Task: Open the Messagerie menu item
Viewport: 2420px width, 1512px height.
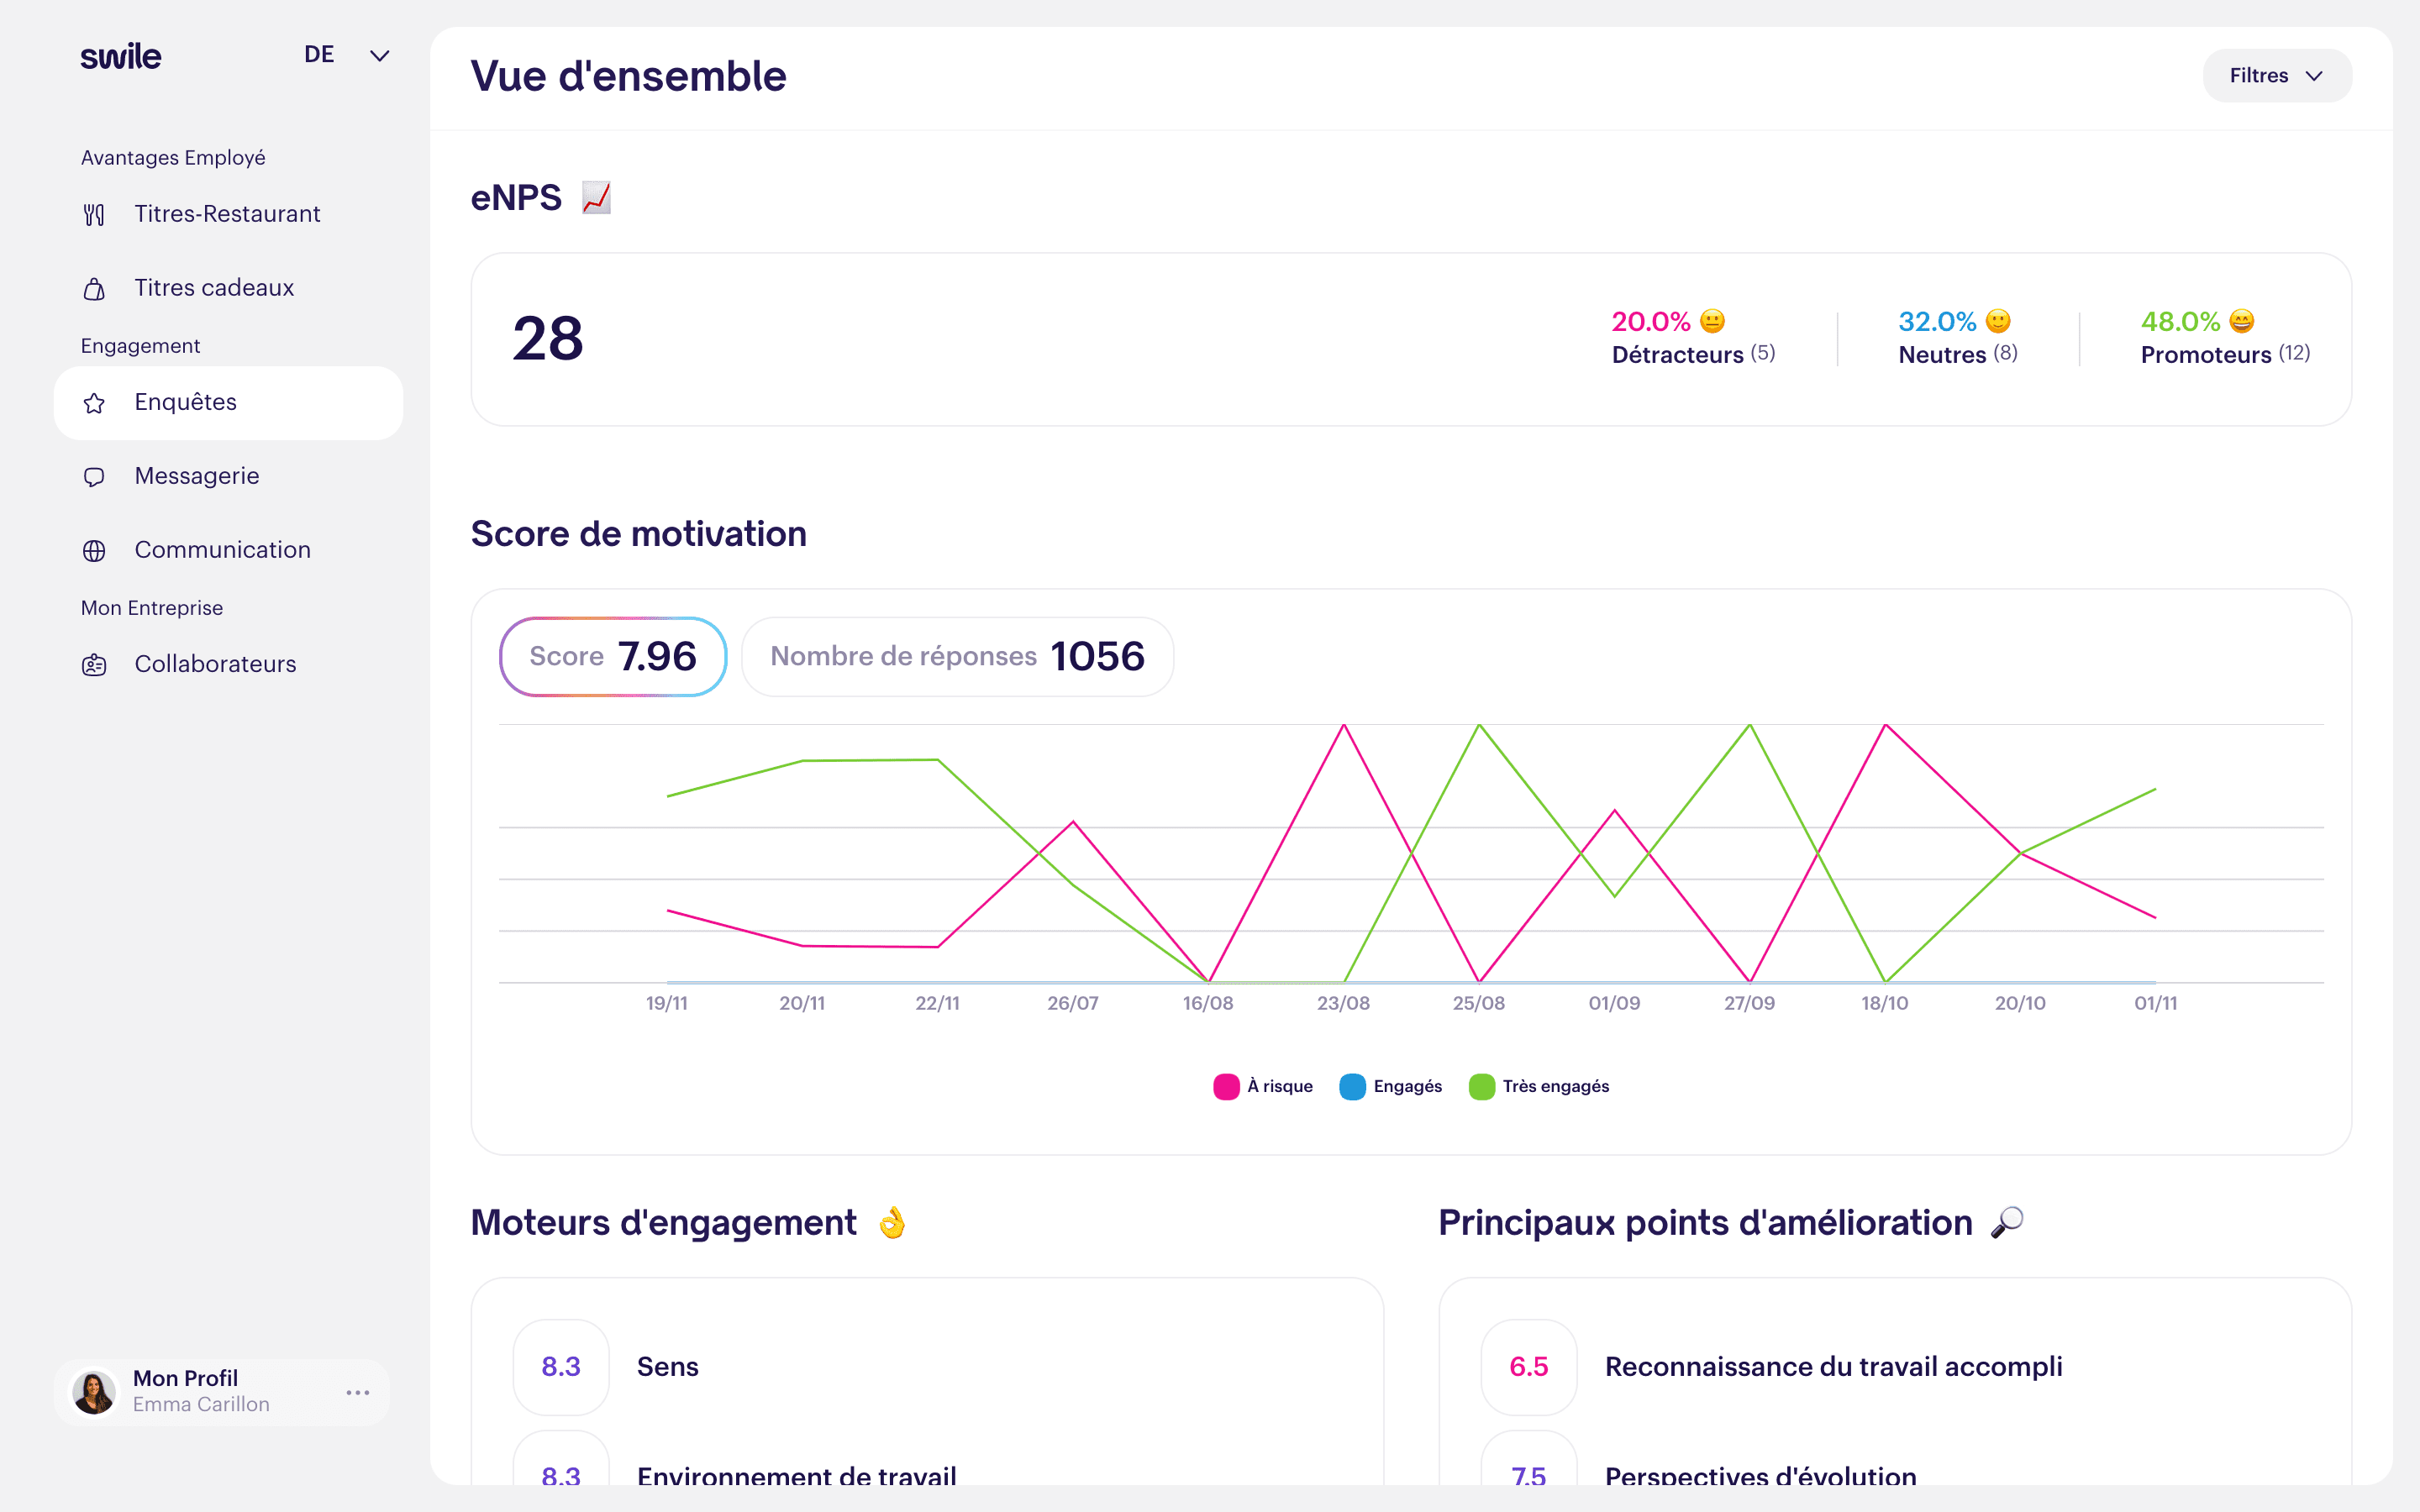Action: [197, 476]
